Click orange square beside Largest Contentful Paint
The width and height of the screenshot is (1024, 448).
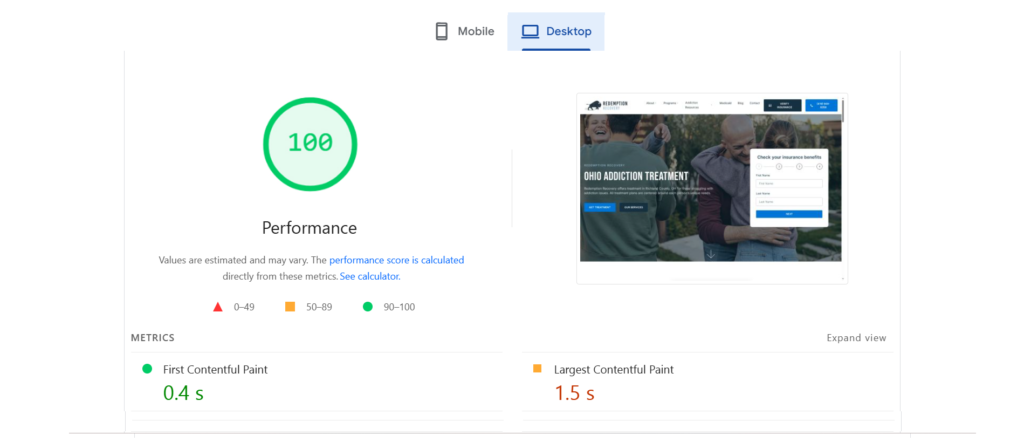[537, 369]
